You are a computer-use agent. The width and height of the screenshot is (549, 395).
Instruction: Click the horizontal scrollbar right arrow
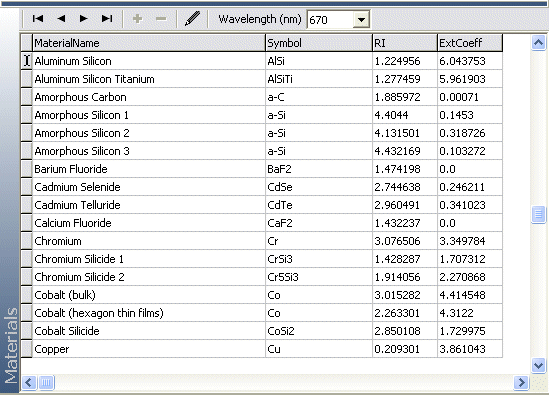(x=521, y=382)
